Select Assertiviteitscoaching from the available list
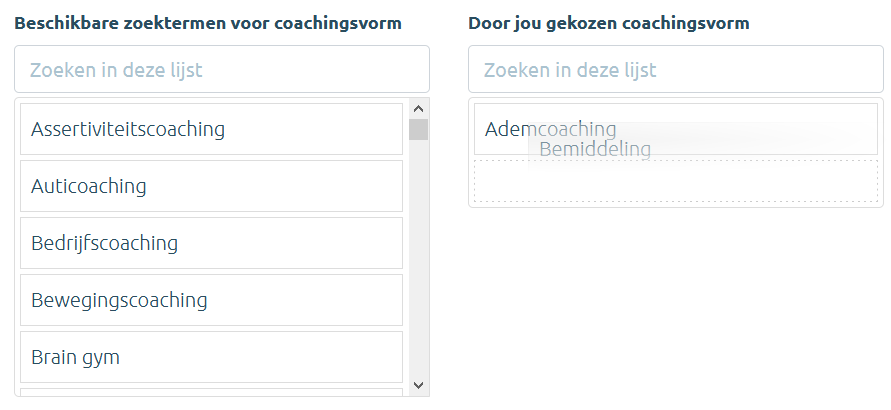This screenshot has height=410, width=891. (211, 129)
